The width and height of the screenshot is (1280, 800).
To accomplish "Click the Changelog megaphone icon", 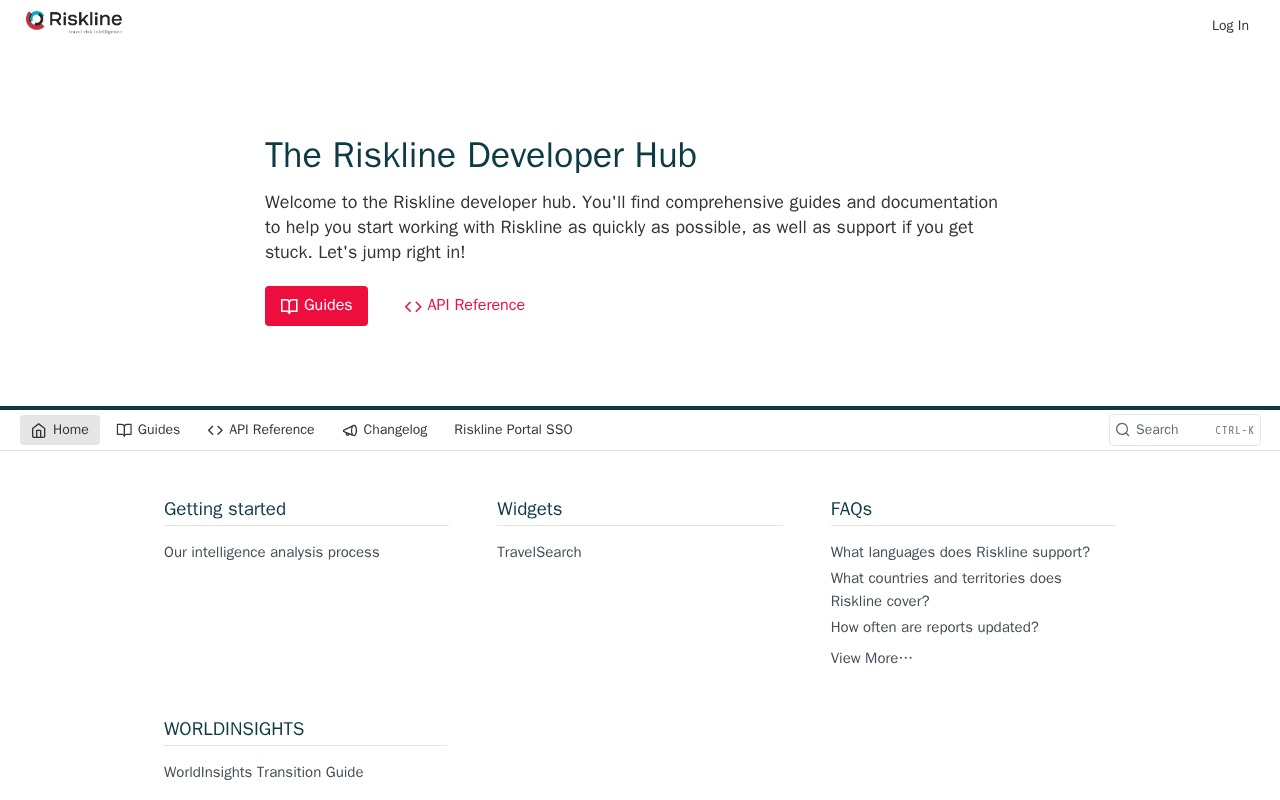I will pos(350,430).
